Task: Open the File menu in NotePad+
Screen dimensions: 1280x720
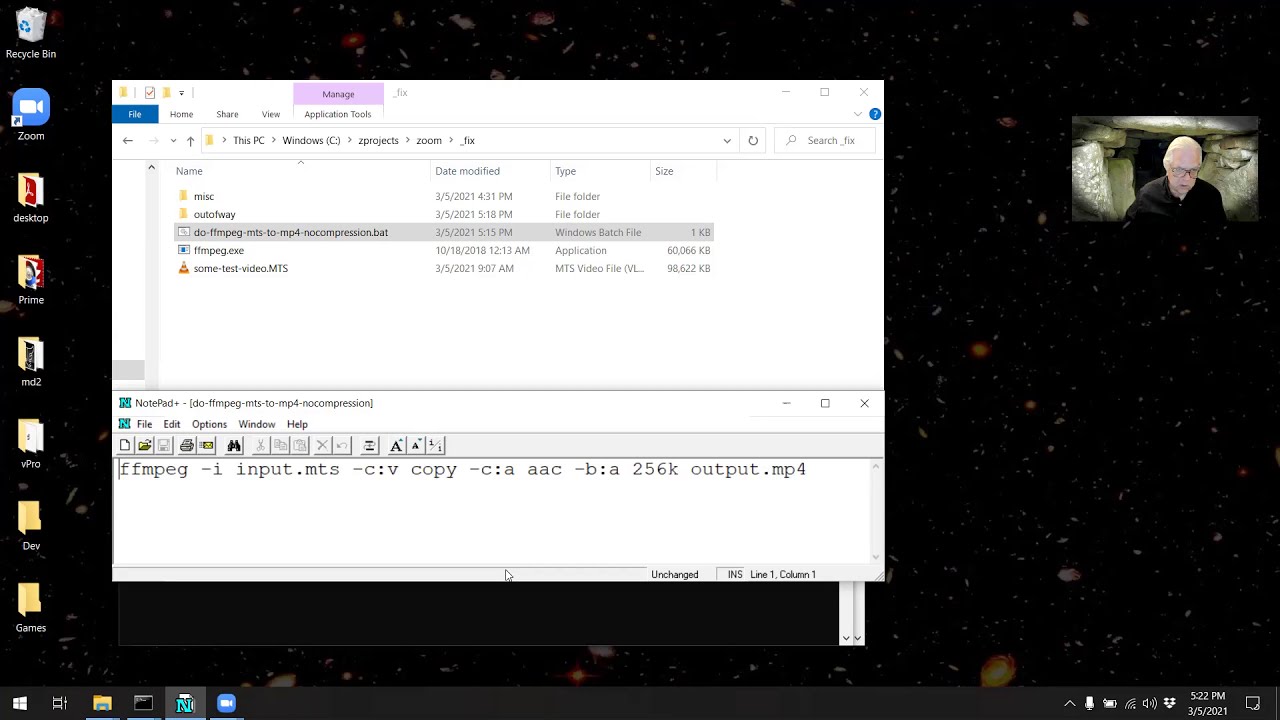Action: pos(144,424)
